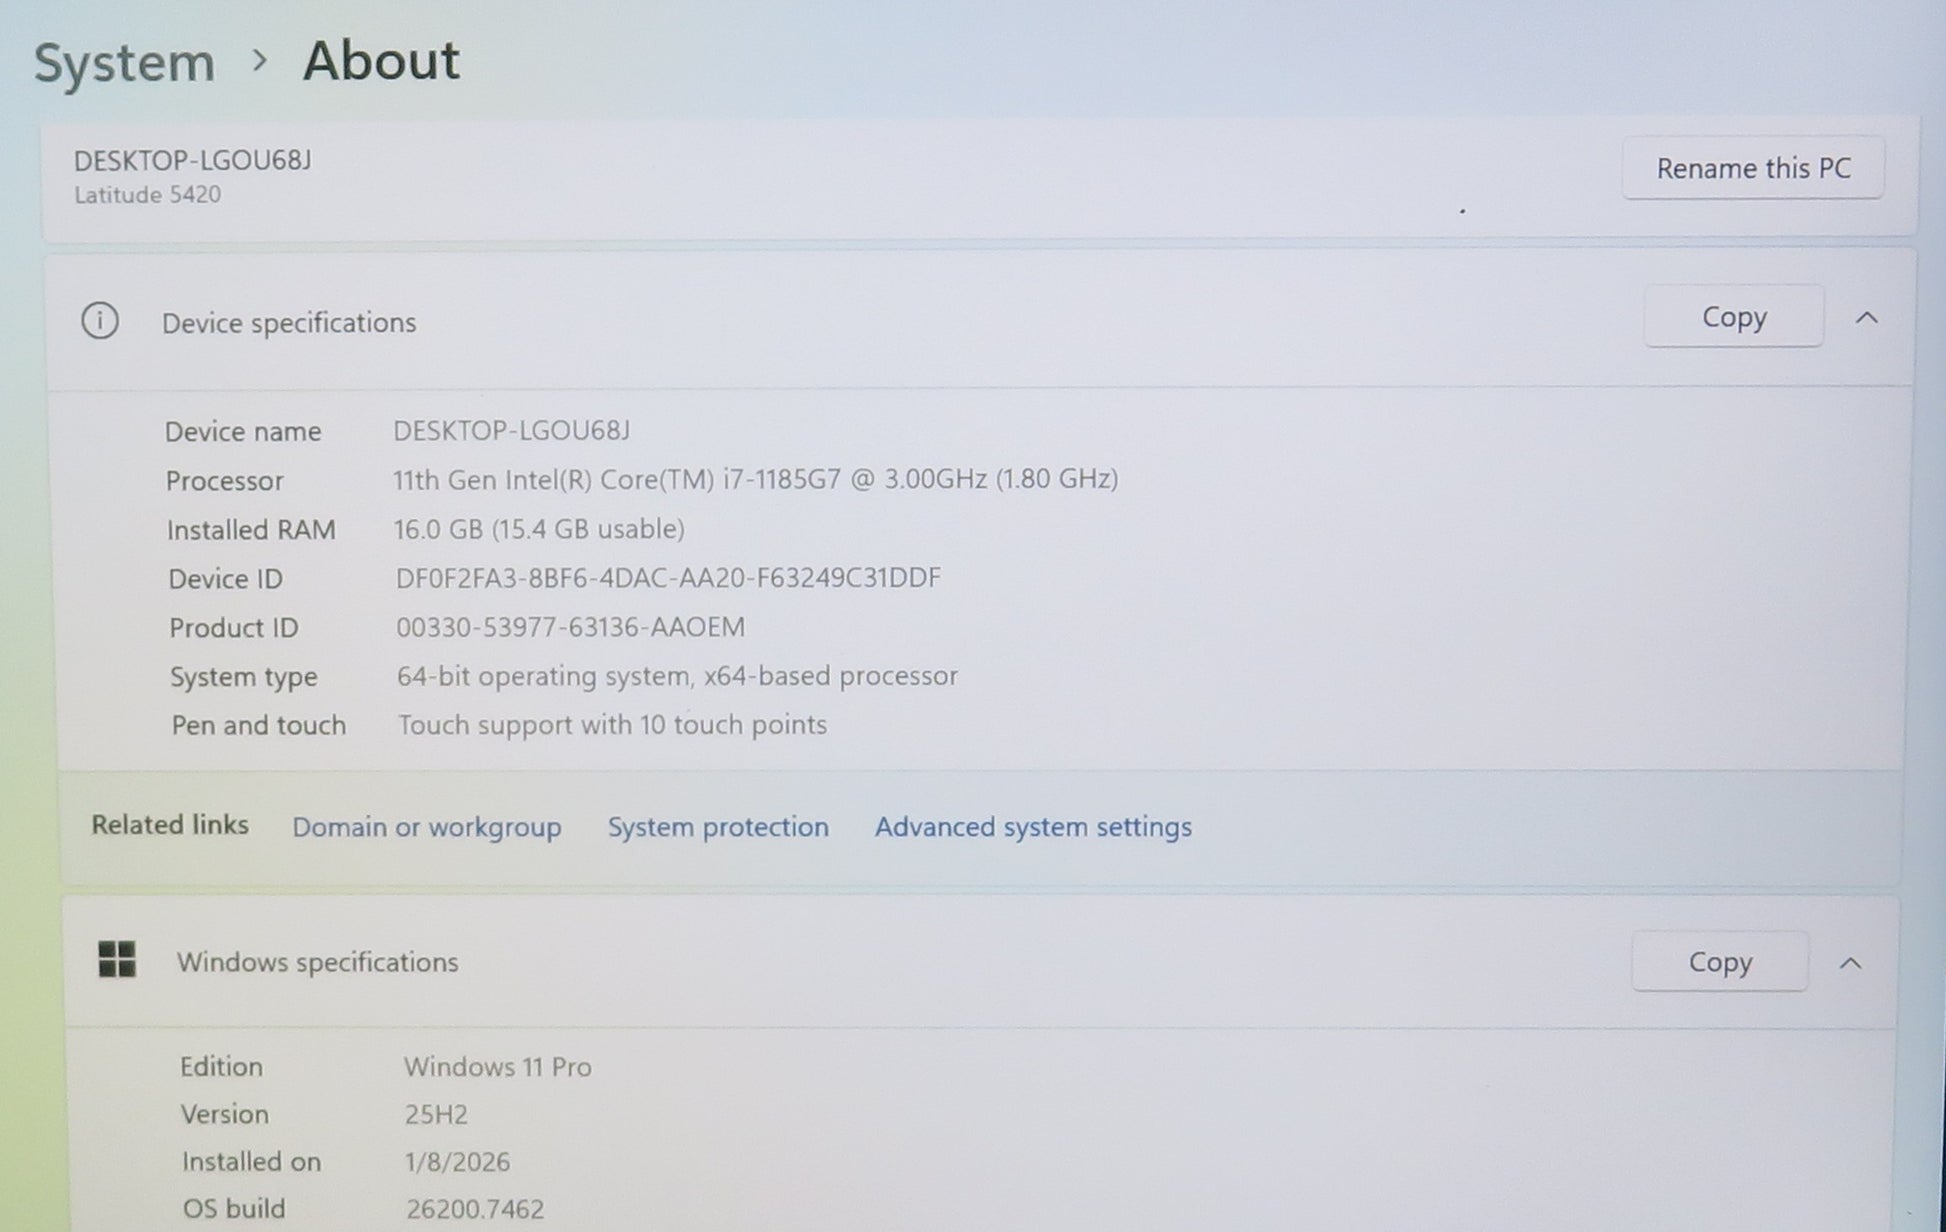This screenshot has width=1946, height=1232.
Task: Click the Device specifications header label
Action: (x=289, y=322)
